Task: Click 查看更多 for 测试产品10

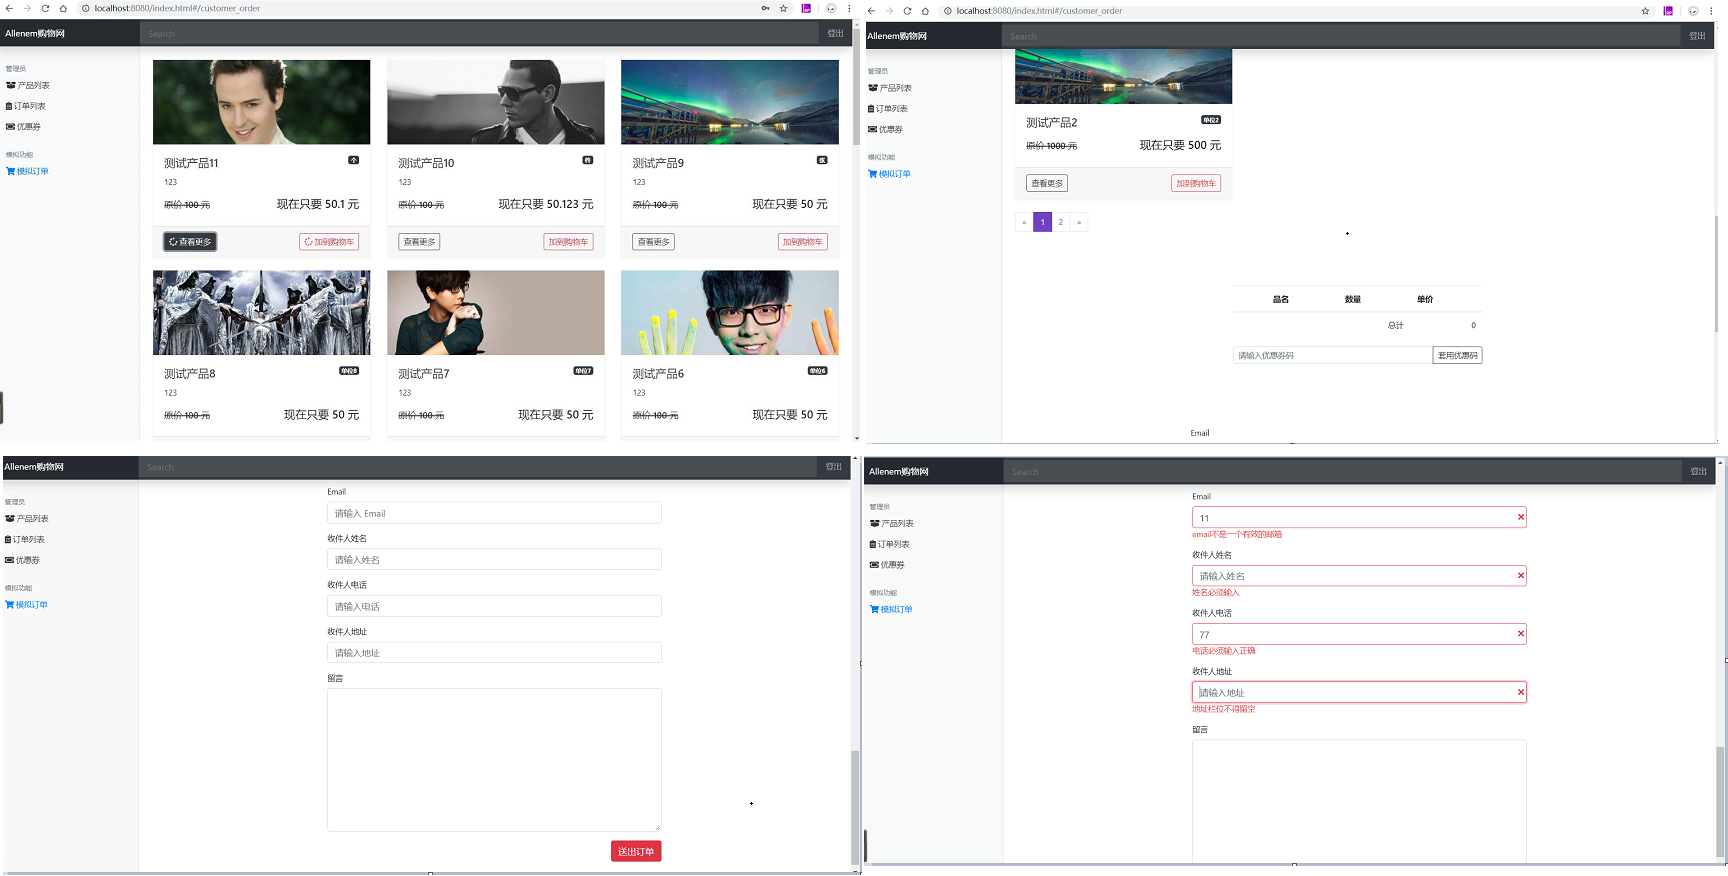Action: coord(419,242)
